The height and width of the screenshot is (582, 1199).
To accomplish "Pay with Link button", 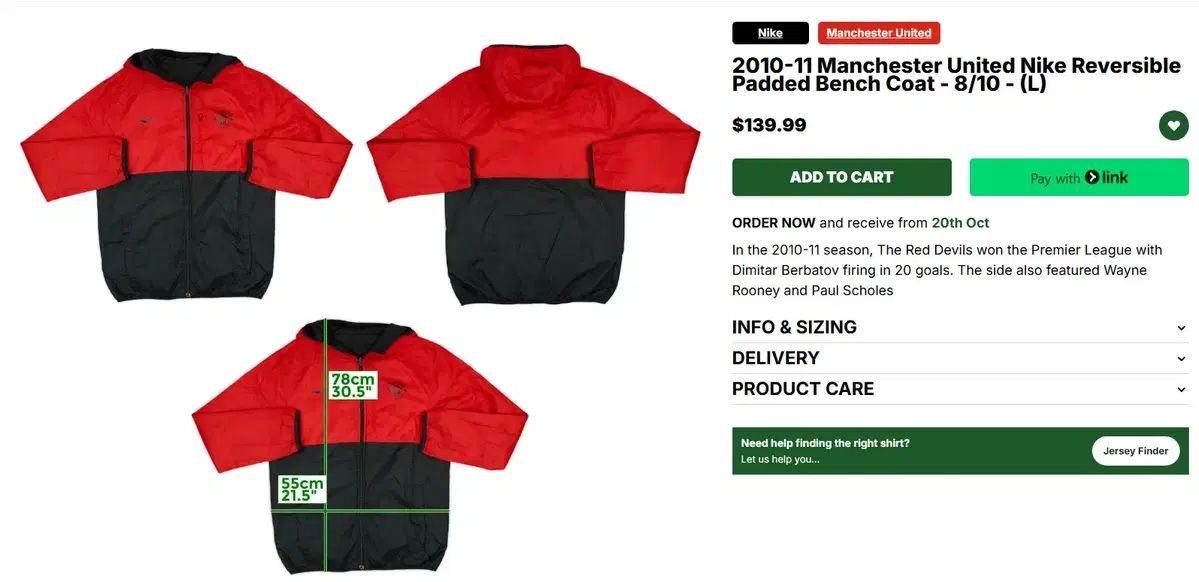I will (1079, 177).
